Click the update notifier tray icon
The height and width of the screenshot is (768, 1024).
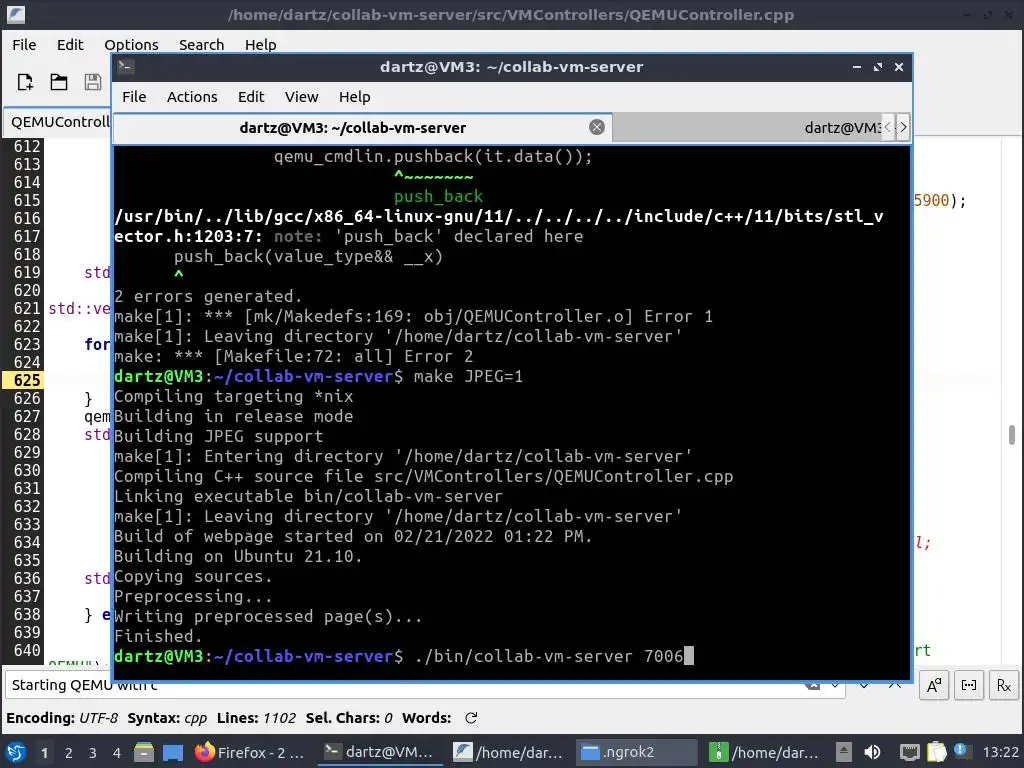tap(960, 750)
